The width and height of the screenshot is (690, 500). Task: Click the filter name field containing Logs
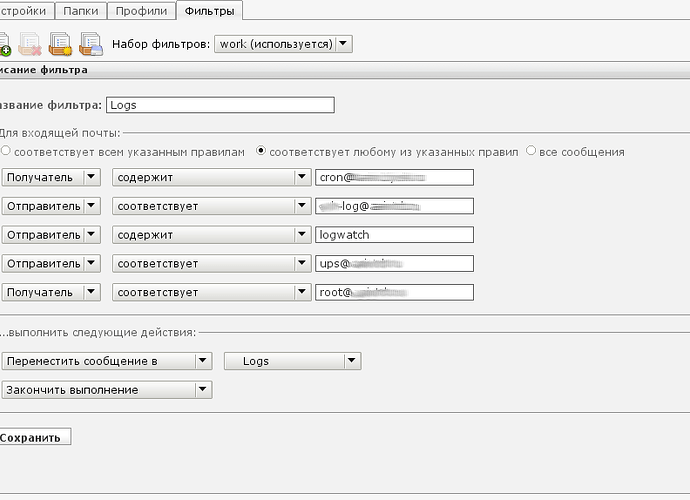[220, 105]
